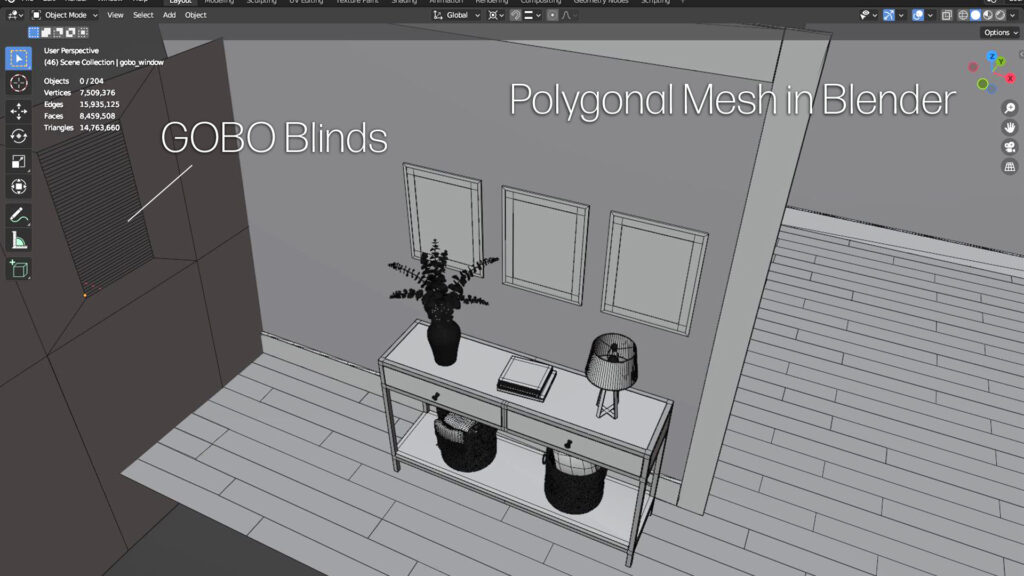The width and height of the screenshot is (1024, 576).
Task: Toggle camera view with camera icon
Action: [x=1010, y=147]
